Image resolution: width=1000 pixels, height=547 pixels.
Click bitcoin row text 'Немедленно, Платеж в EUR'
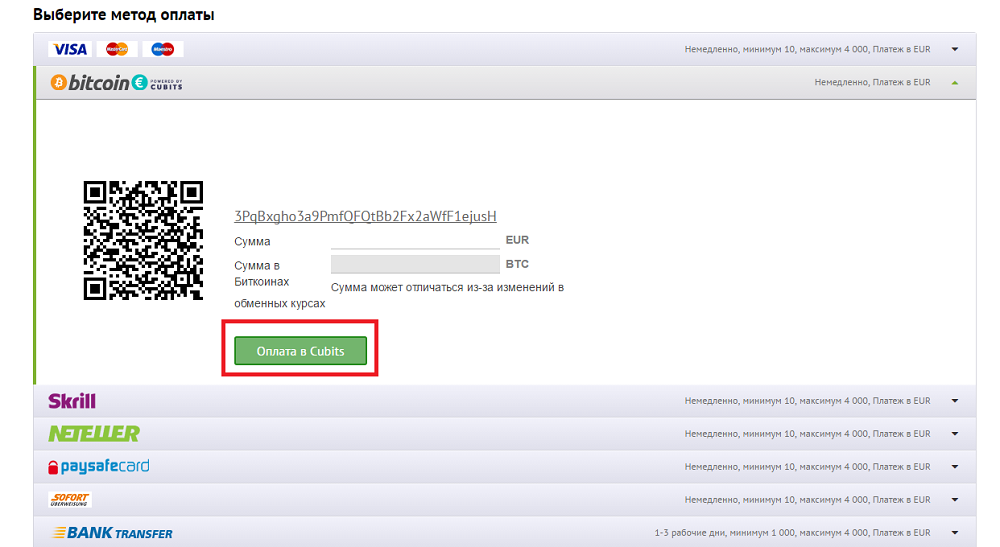coord(872,82)
